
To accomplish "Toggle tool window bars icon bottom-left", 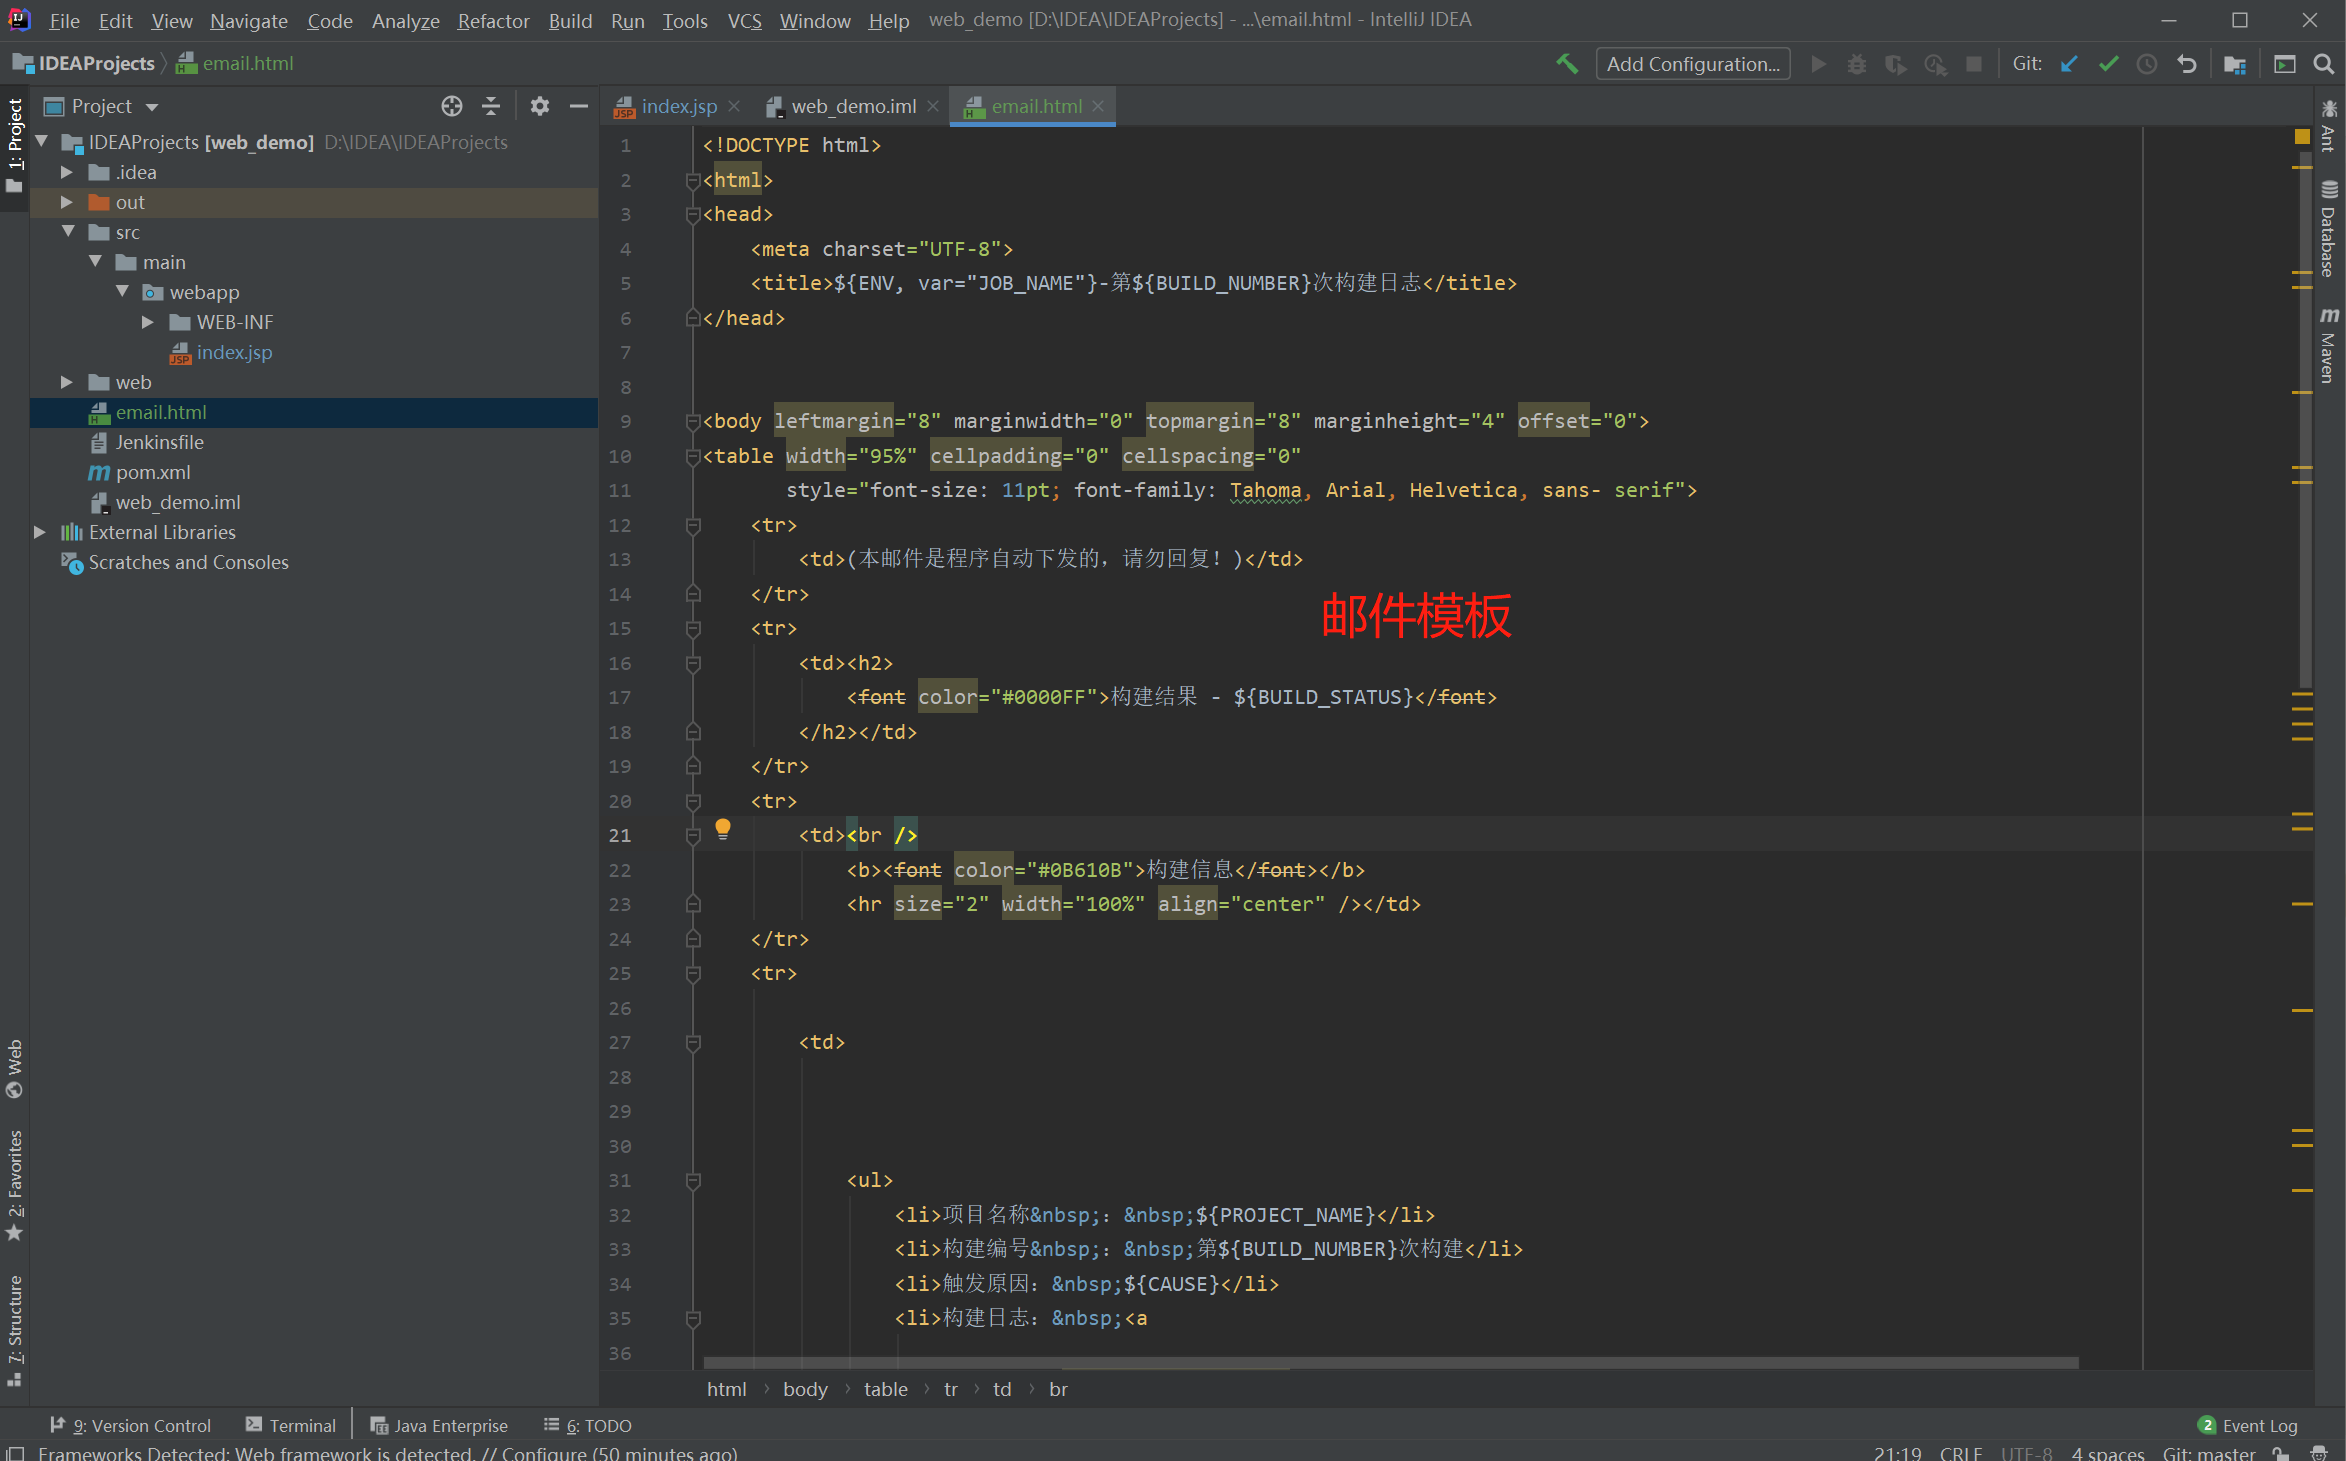I will [15, 1453].
